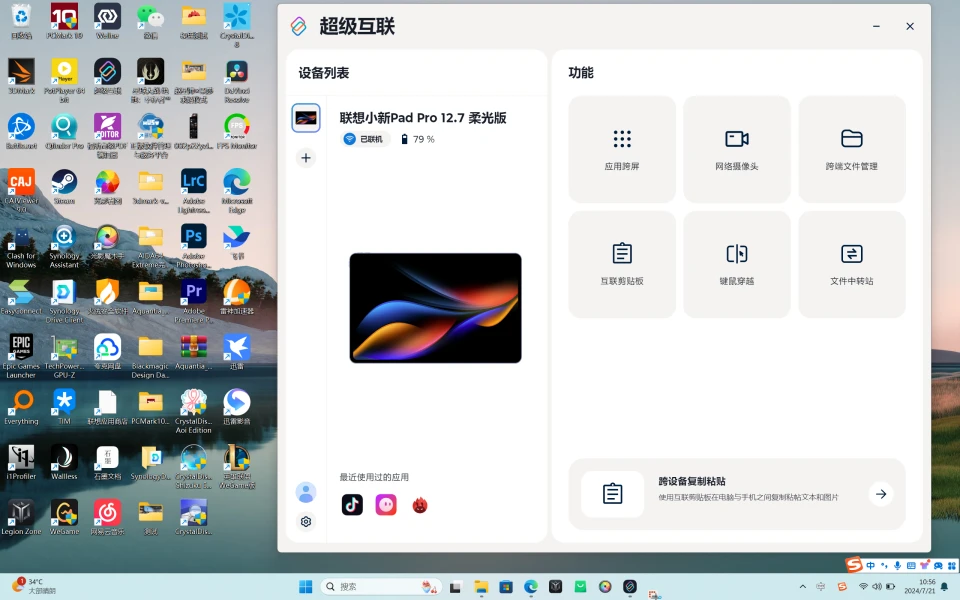Open i1Profiler desktop shortcut
This screenshot has width=960, height=600.
click(x=21, y=462)
